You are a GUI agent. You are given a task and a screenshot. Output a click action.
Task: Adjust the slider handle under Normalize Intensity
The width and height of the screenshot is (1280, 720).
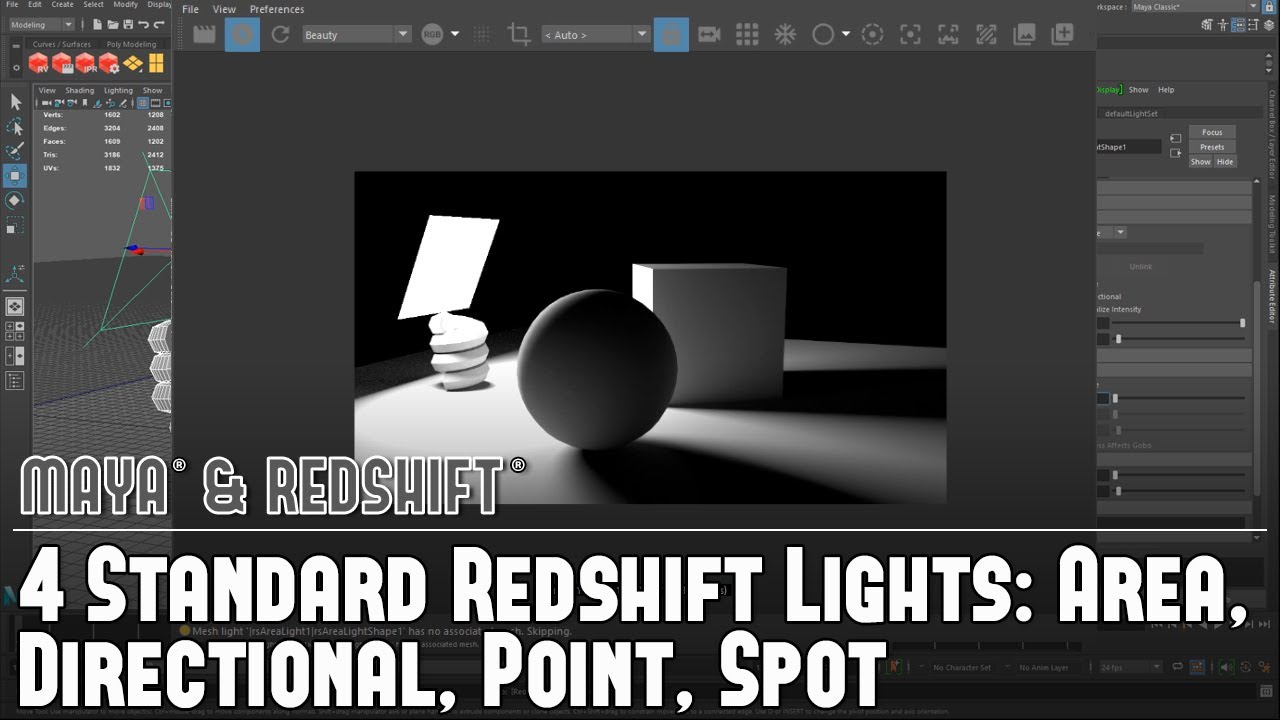1242,323
